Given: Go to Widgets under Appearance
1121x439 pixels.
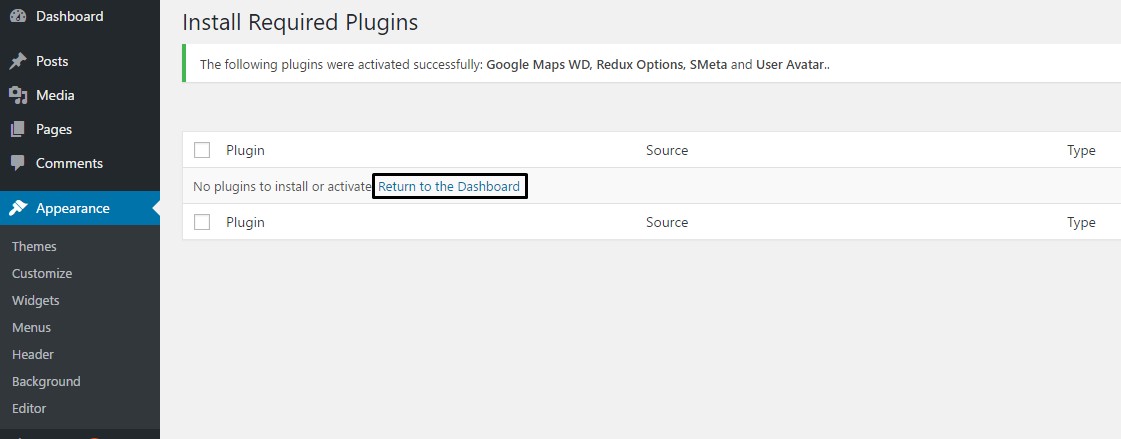Looking at the screenshot, I should click(36, 301).
